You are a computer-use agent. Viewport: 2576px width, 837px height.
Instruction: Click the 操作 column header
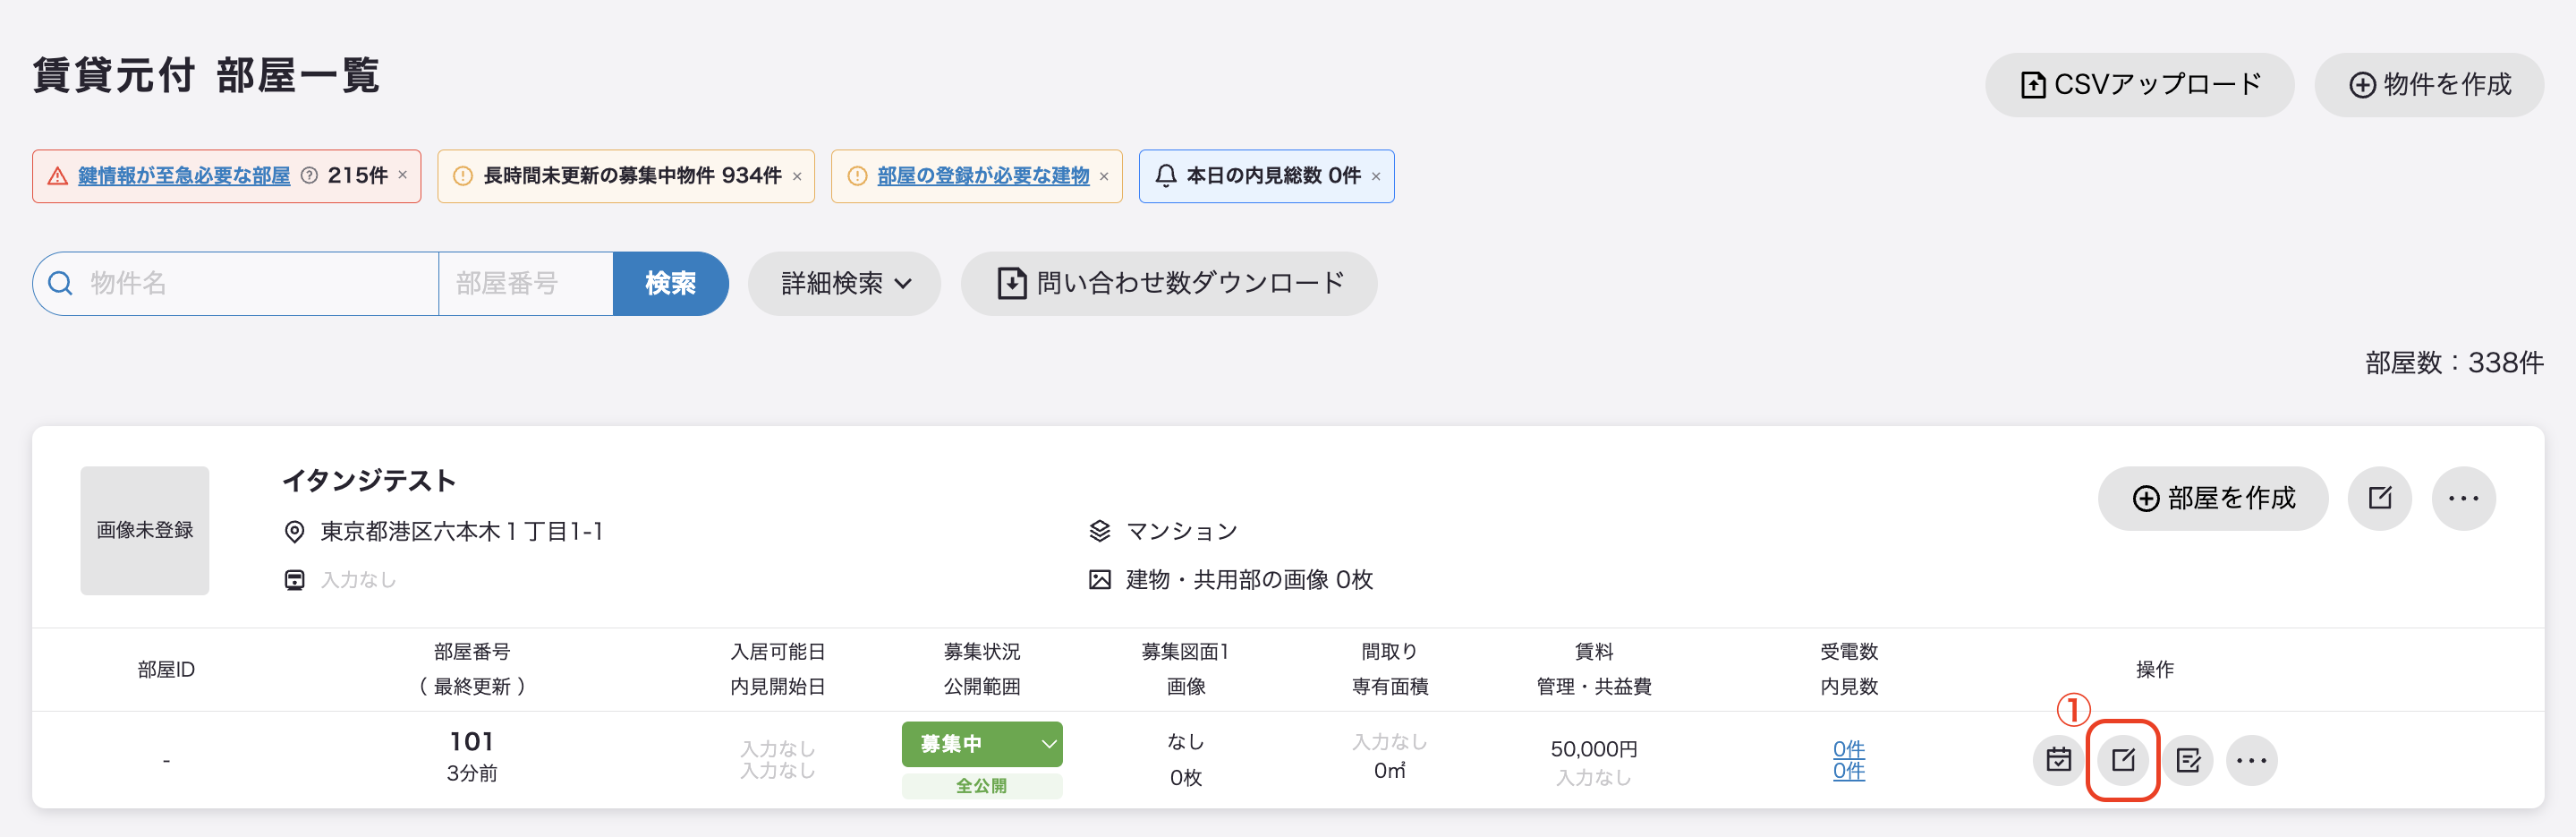(2155, 670)
